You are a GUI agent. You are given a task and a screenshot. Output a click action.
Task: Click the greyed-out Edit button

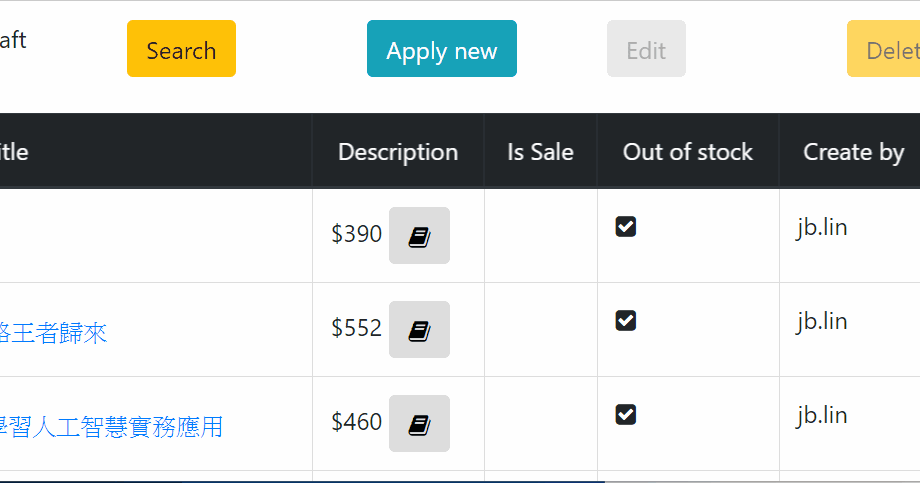click(646, 49)
